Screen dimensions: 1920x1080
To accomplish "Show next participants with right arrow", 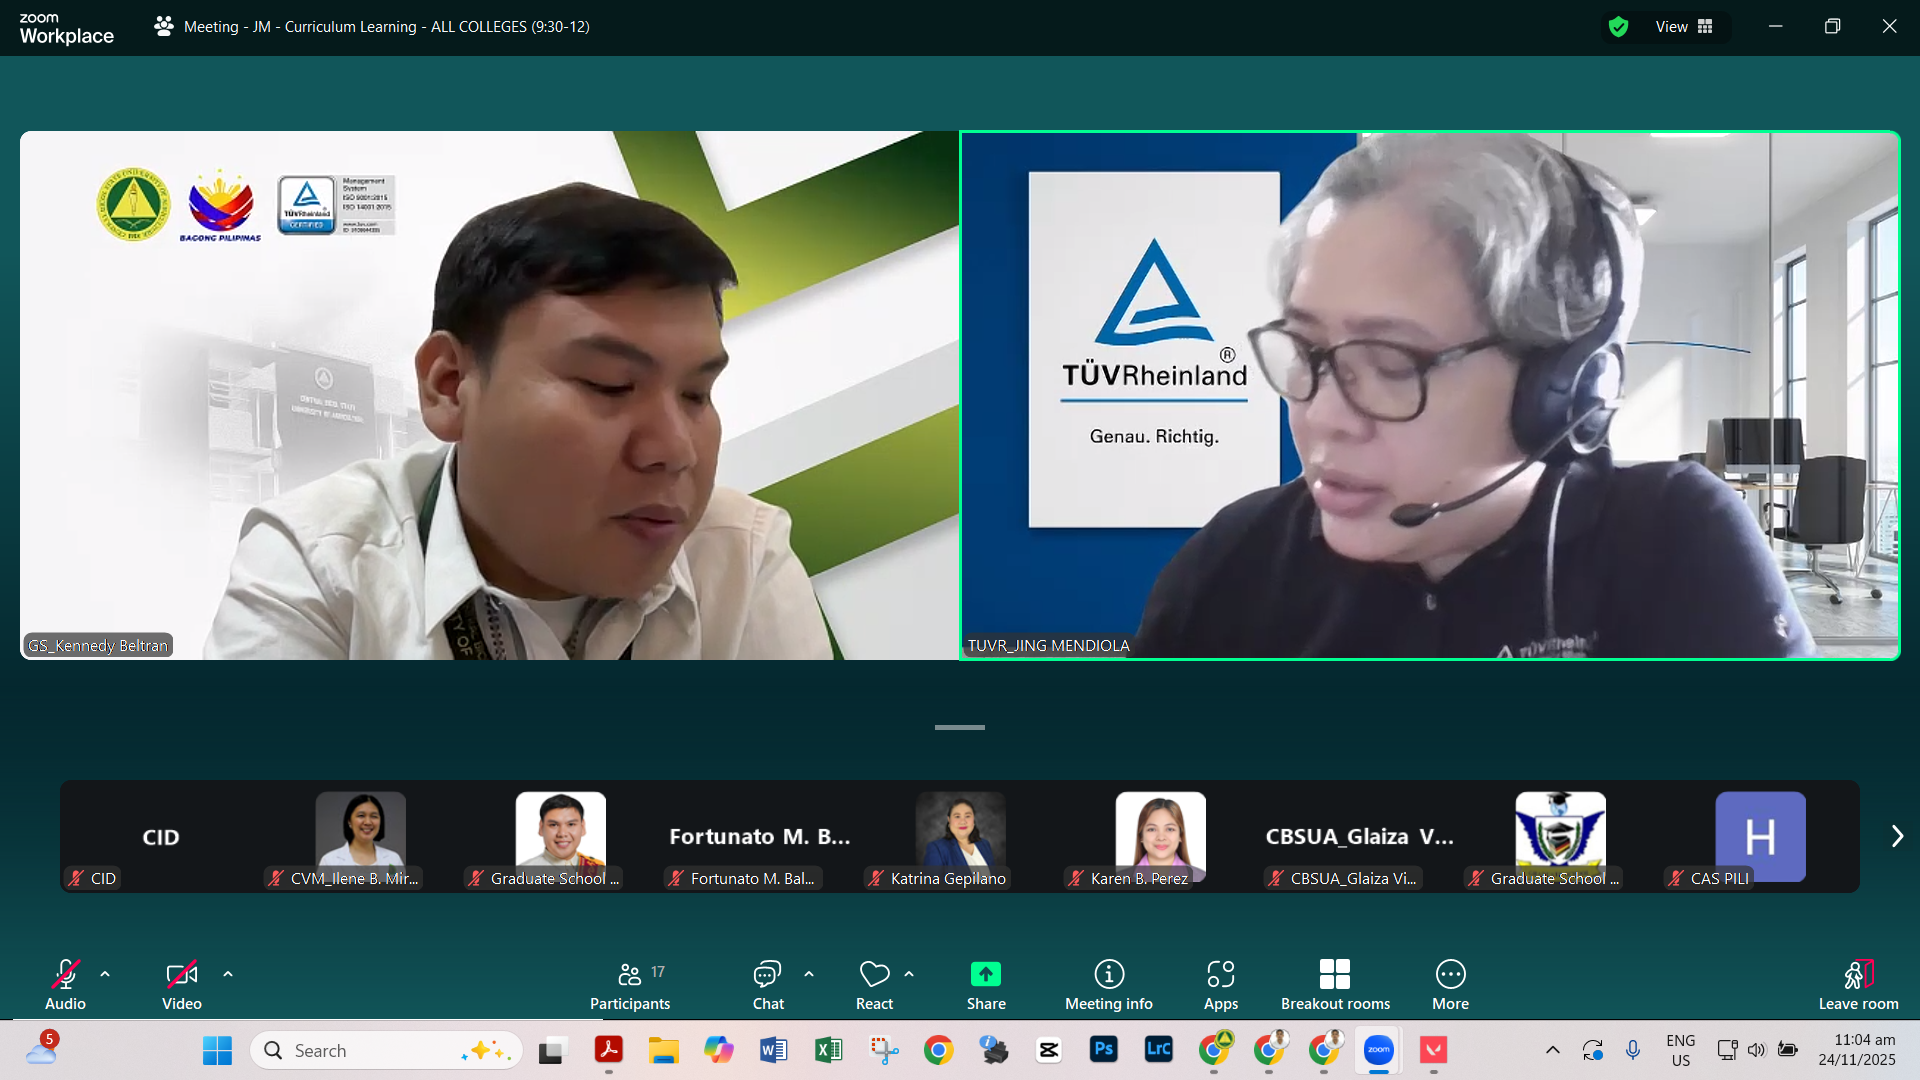I will 1896,836.
